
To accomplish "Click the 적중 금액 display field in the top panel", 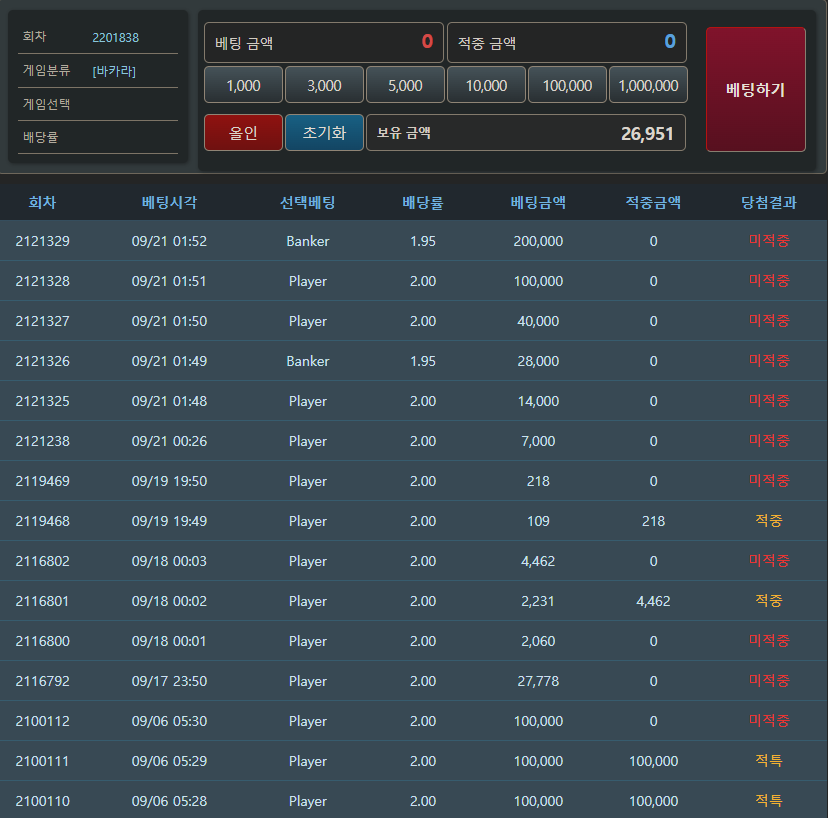I will pos(567,42).
